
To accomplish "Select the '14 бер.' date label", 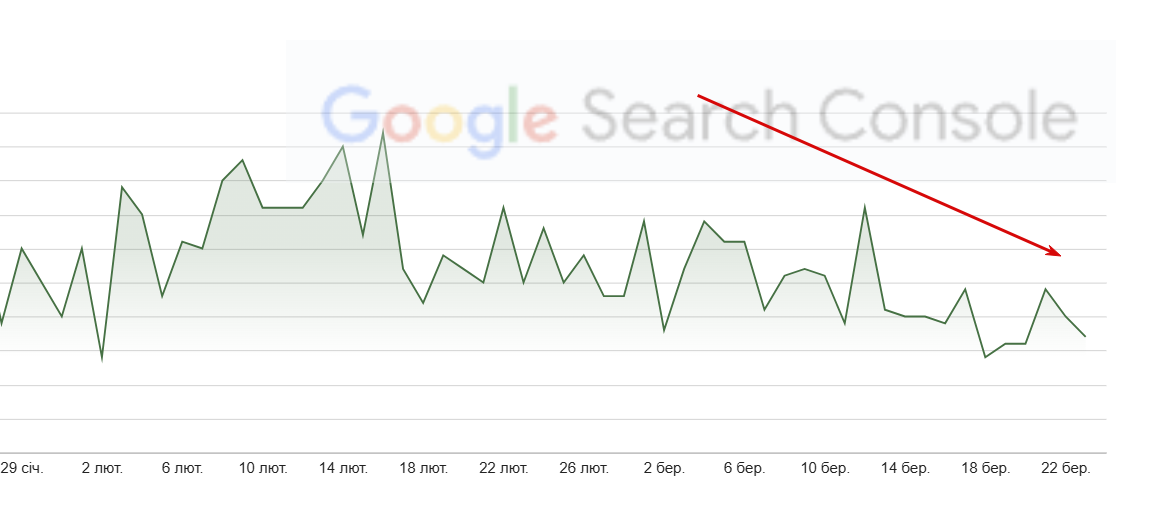I will coord(905,469).
